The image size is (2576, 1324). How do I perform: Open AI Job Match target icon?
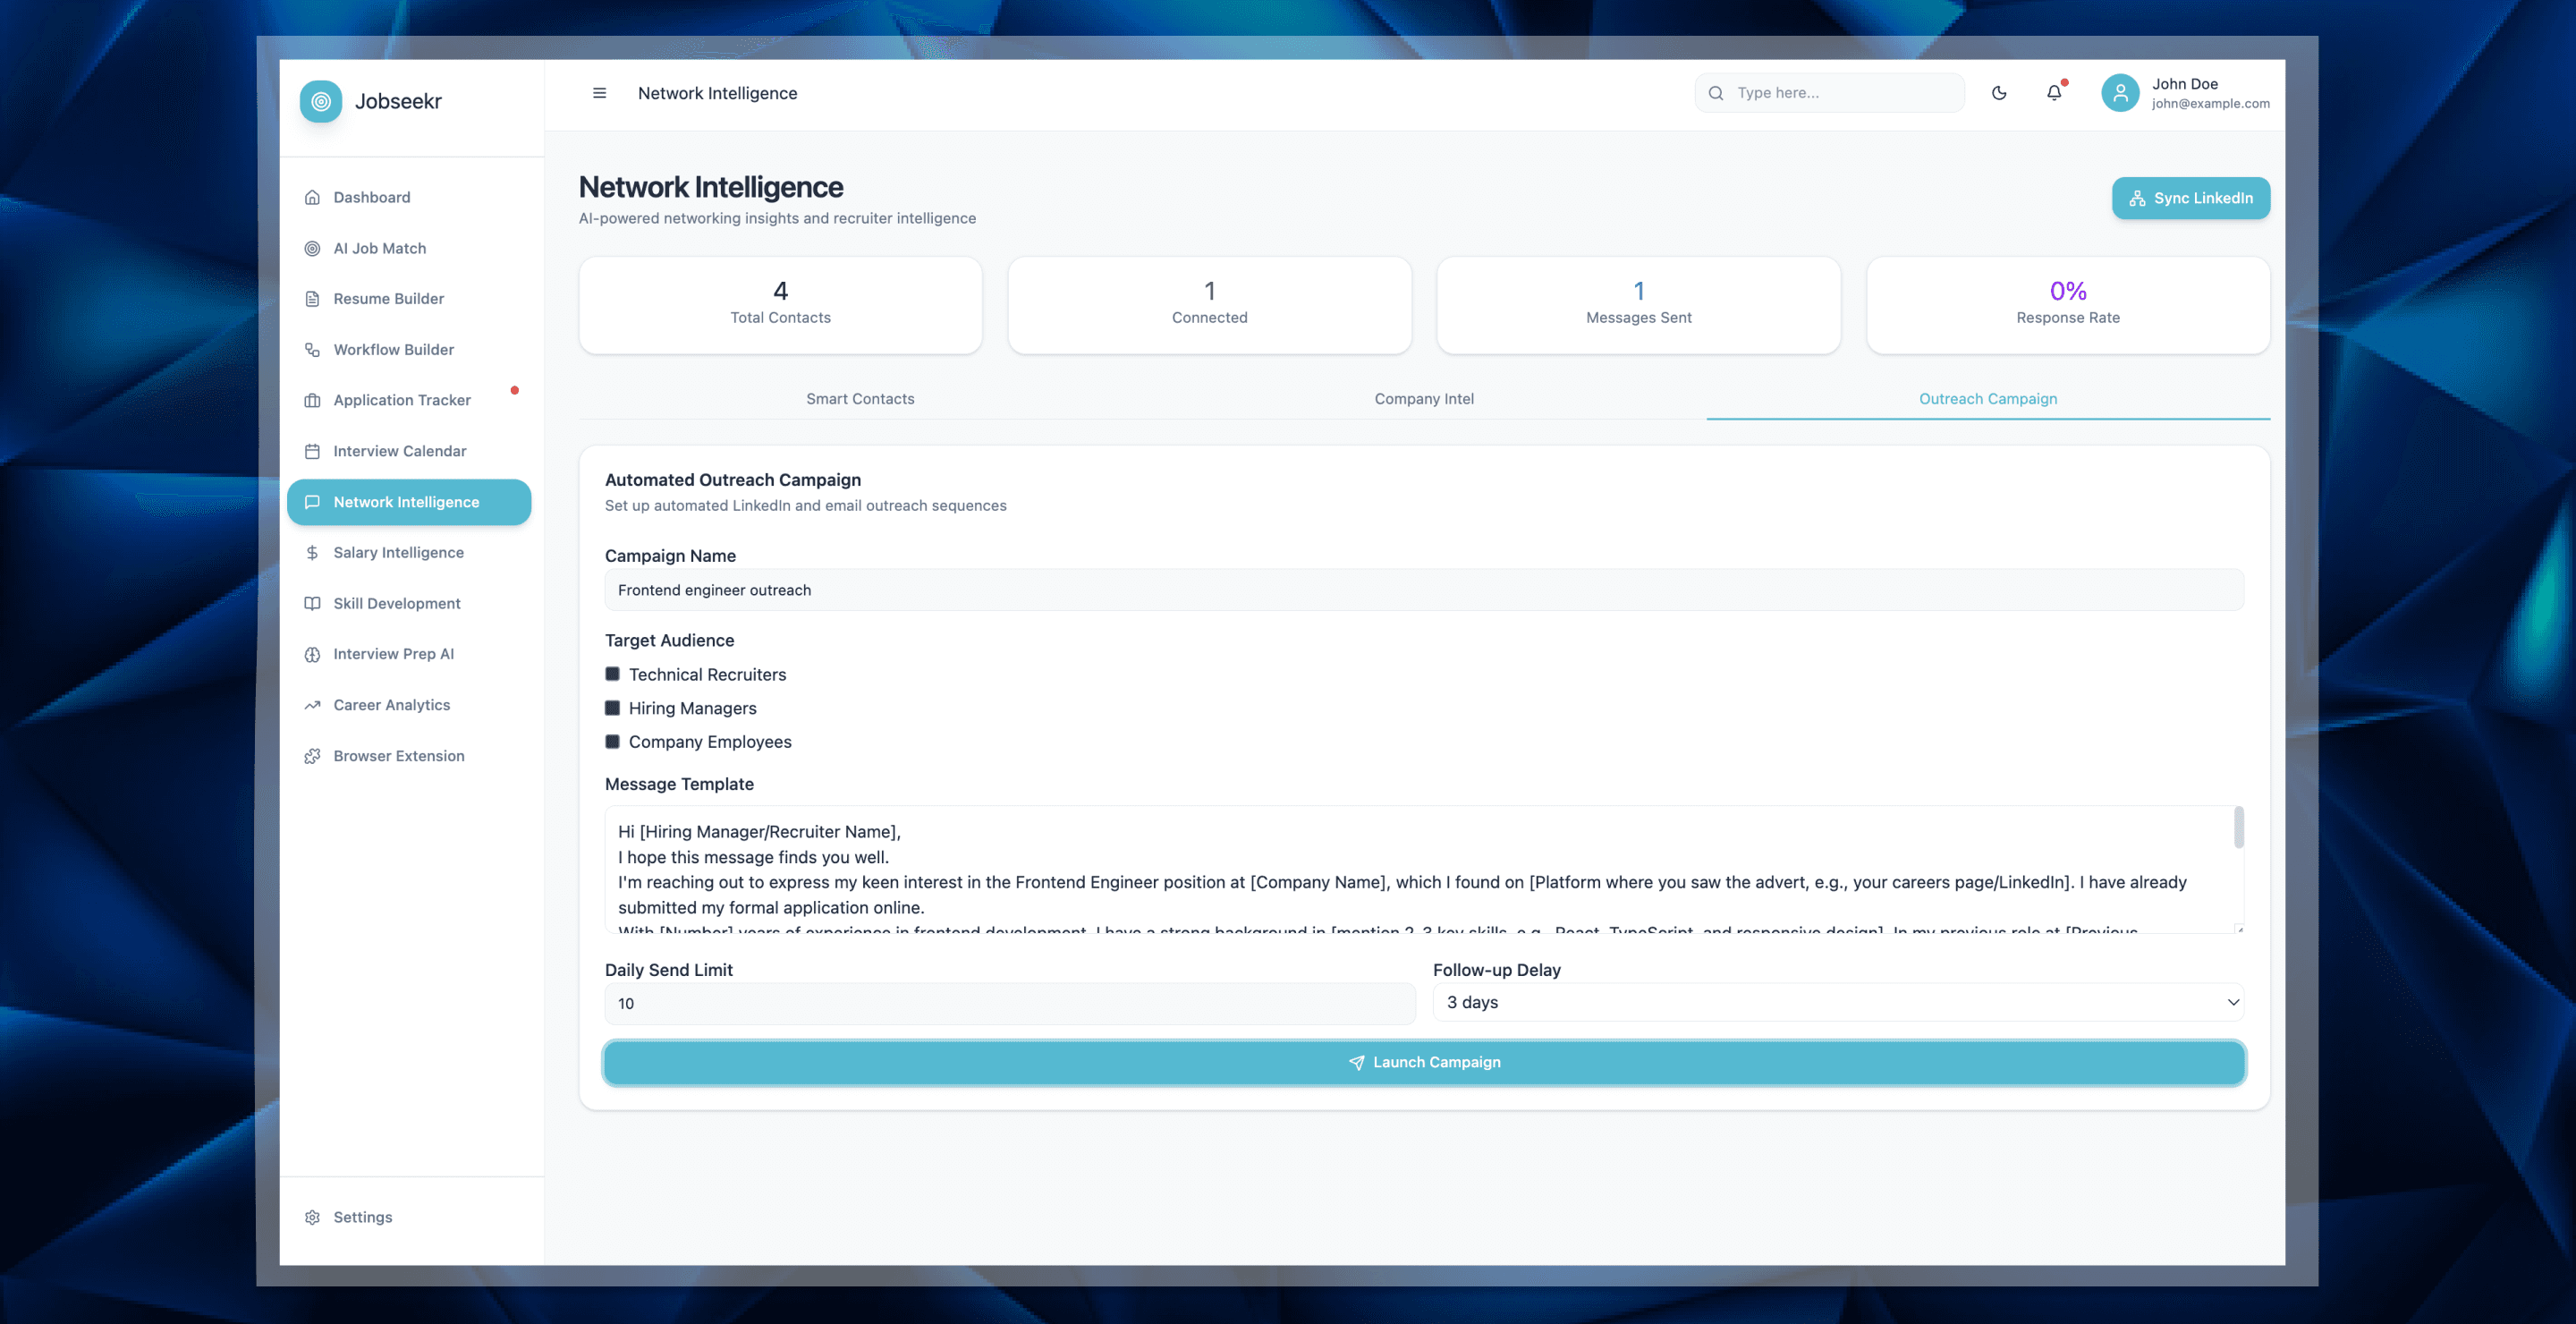coord(313,248)
